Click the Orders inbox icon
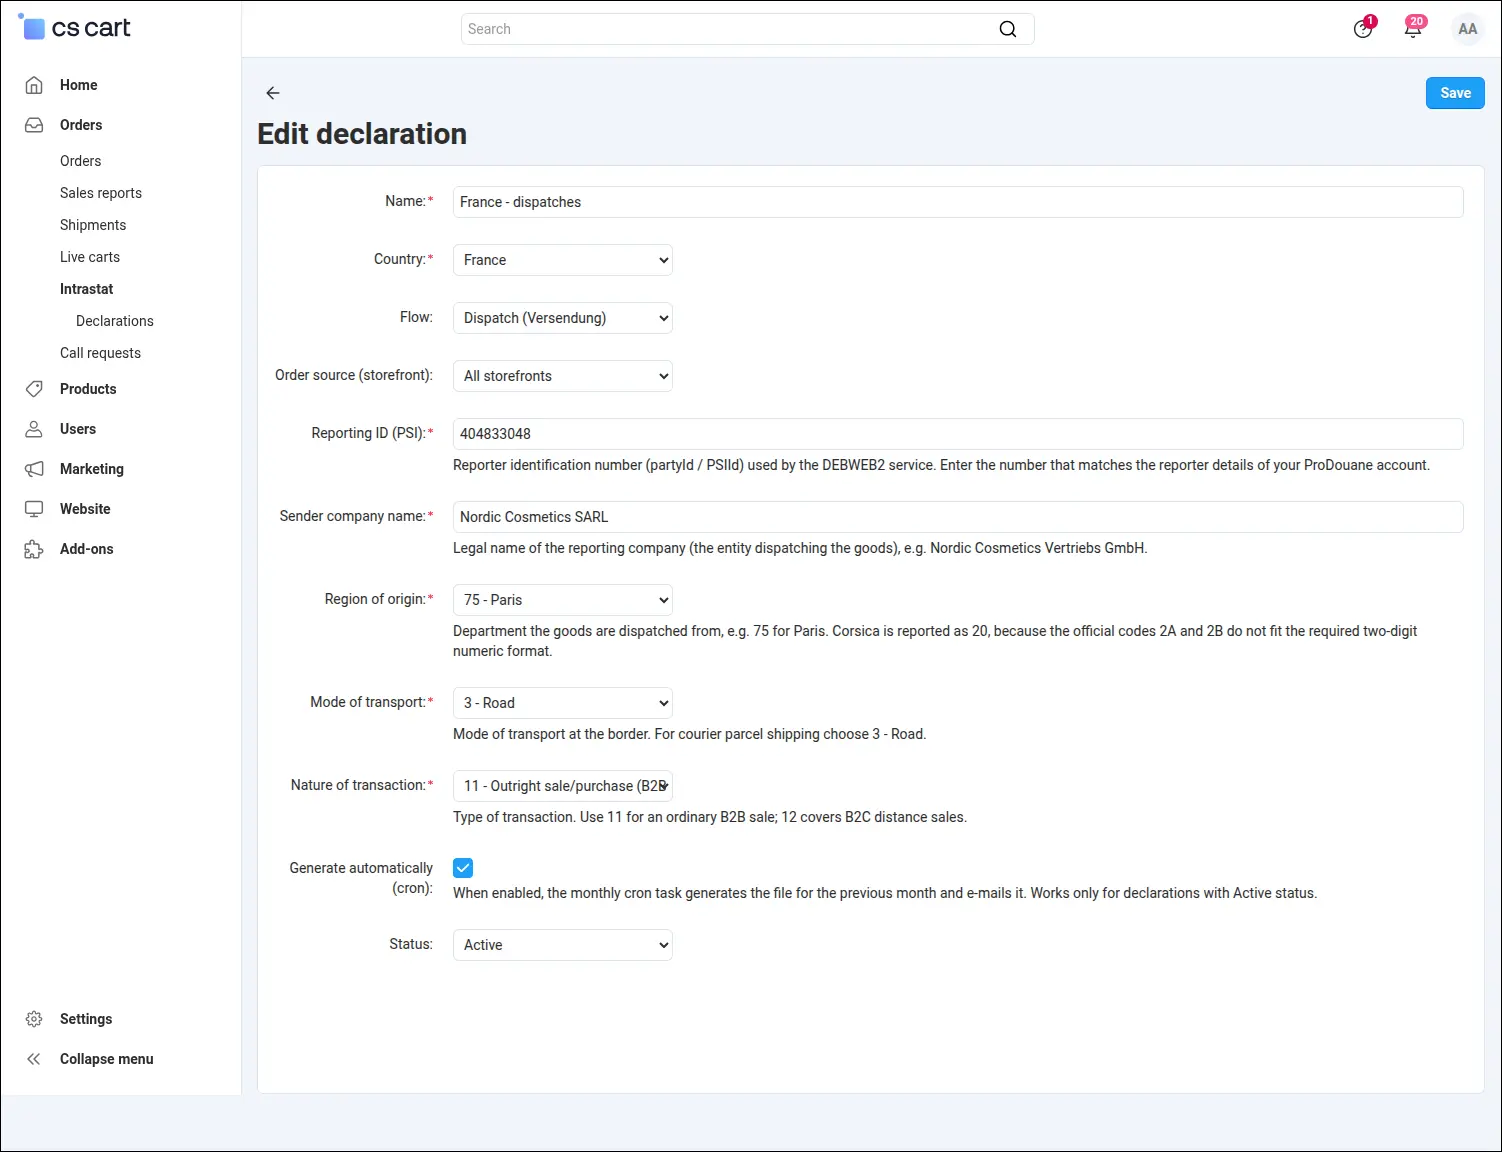The width and height of the screenshot is (1502, 1152). [34, 125]
